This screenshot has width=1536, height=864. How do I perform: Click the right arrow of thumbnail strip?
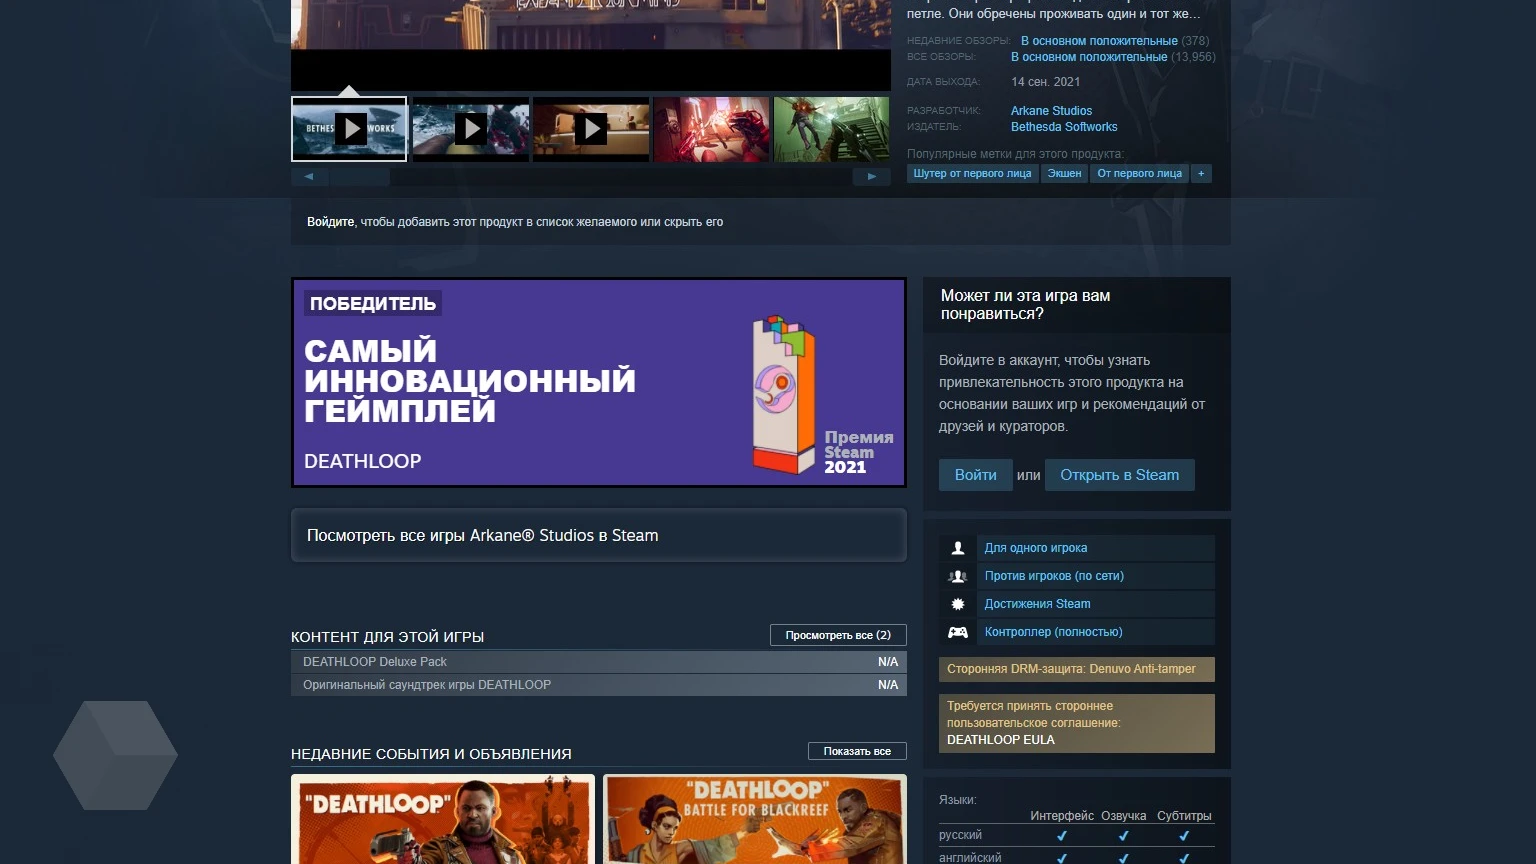coord(871,176)
